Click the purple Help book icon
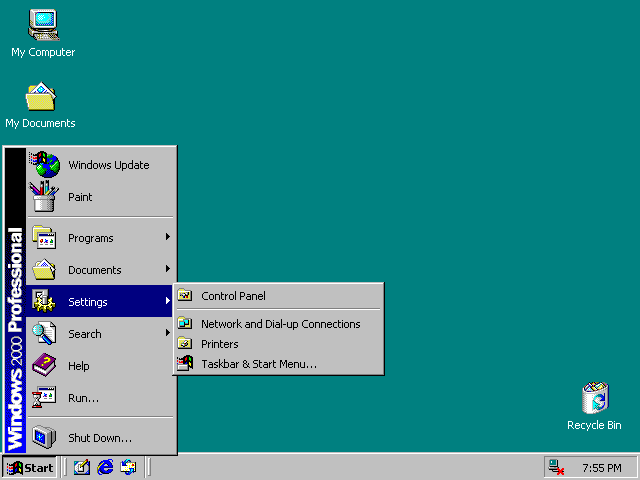The width and height of the screenshot is (640, 480). pos(44,365)
